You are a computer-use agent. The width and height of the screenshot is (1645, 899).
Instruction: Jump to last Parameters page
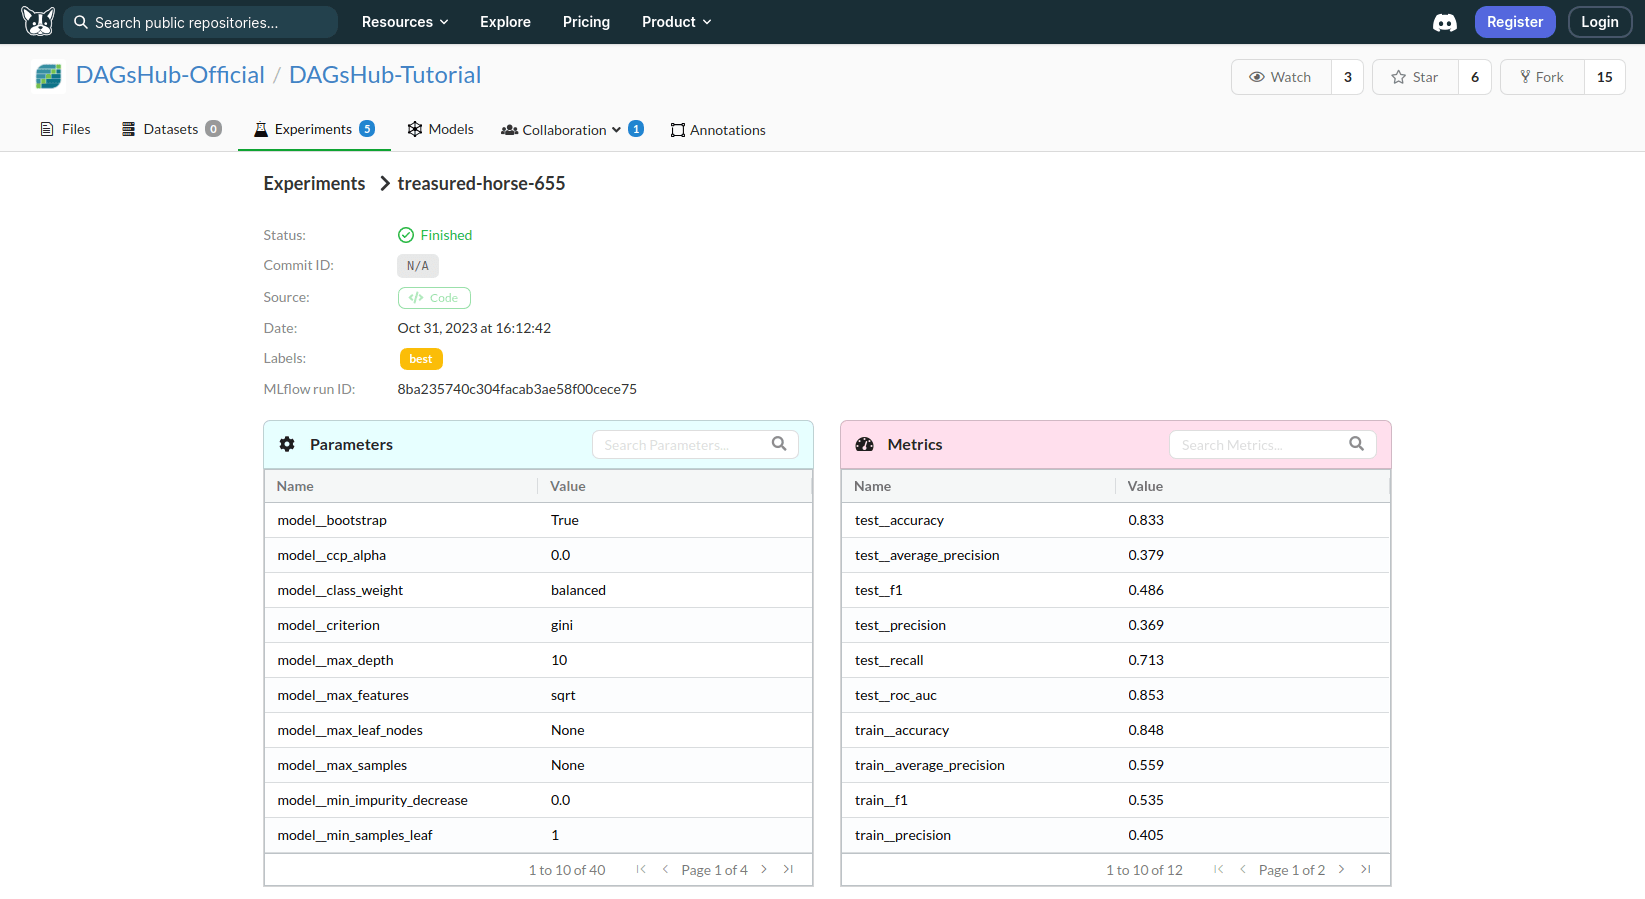click(788, 869)
